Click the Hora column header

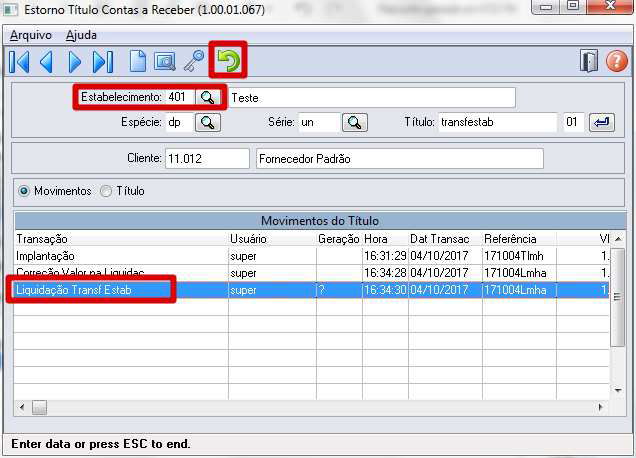point(385,239)
